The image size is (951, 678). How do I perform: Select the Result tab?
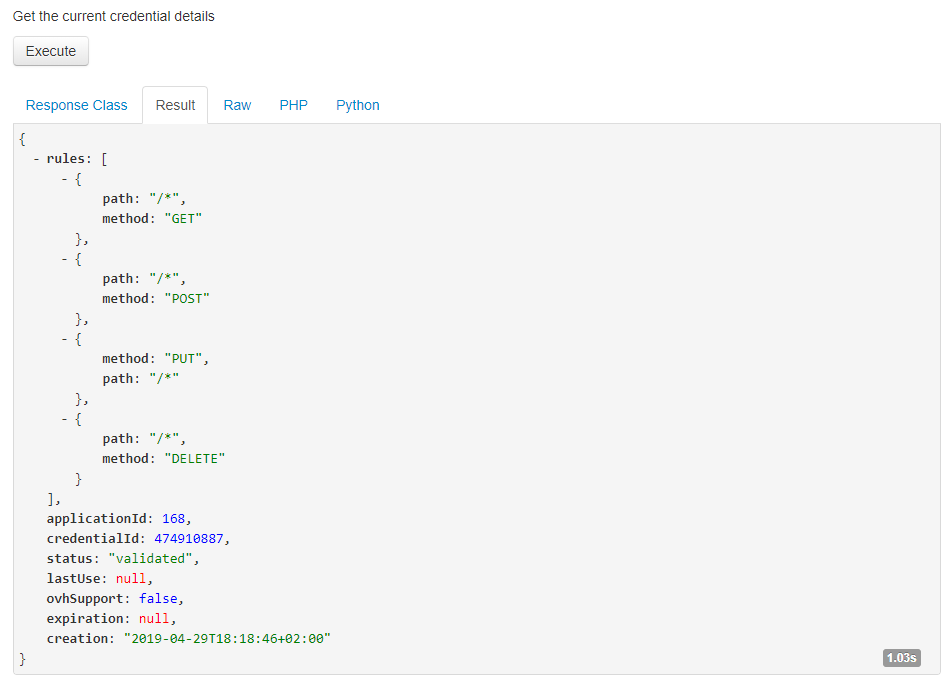(175, 105)
